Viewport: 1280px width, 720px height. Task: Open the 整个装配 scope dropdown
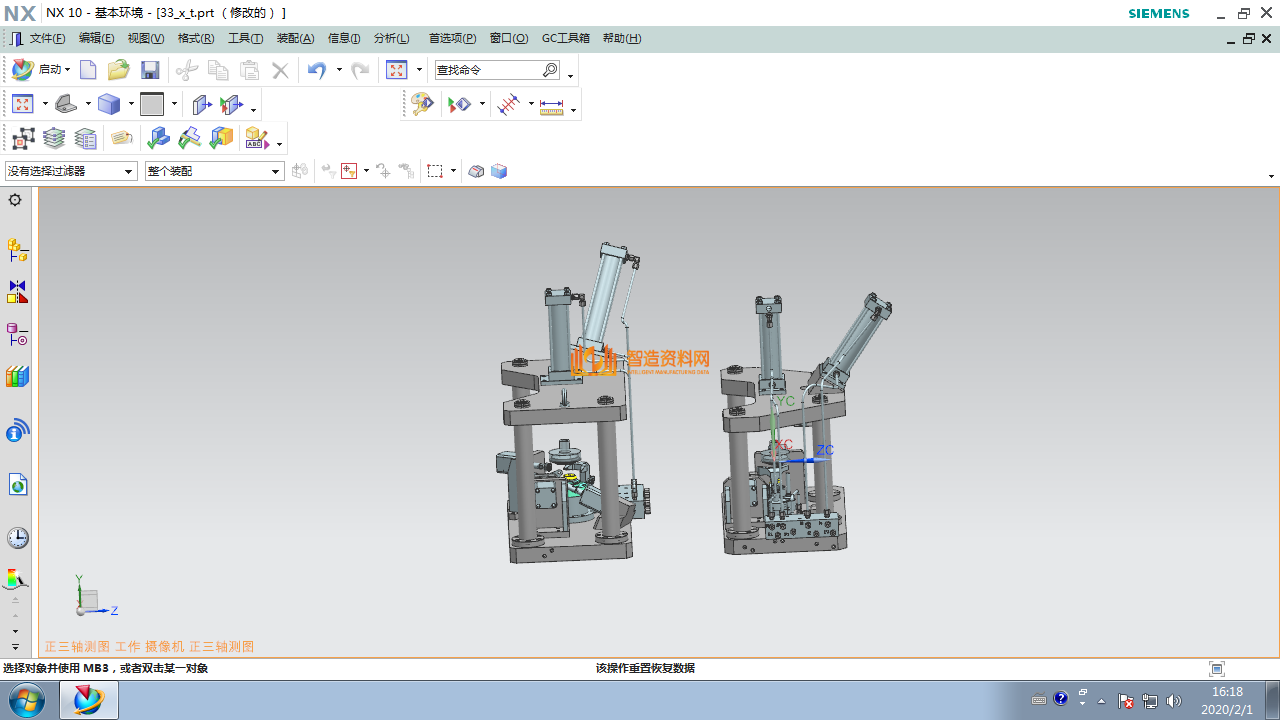(x=276, y=172)
